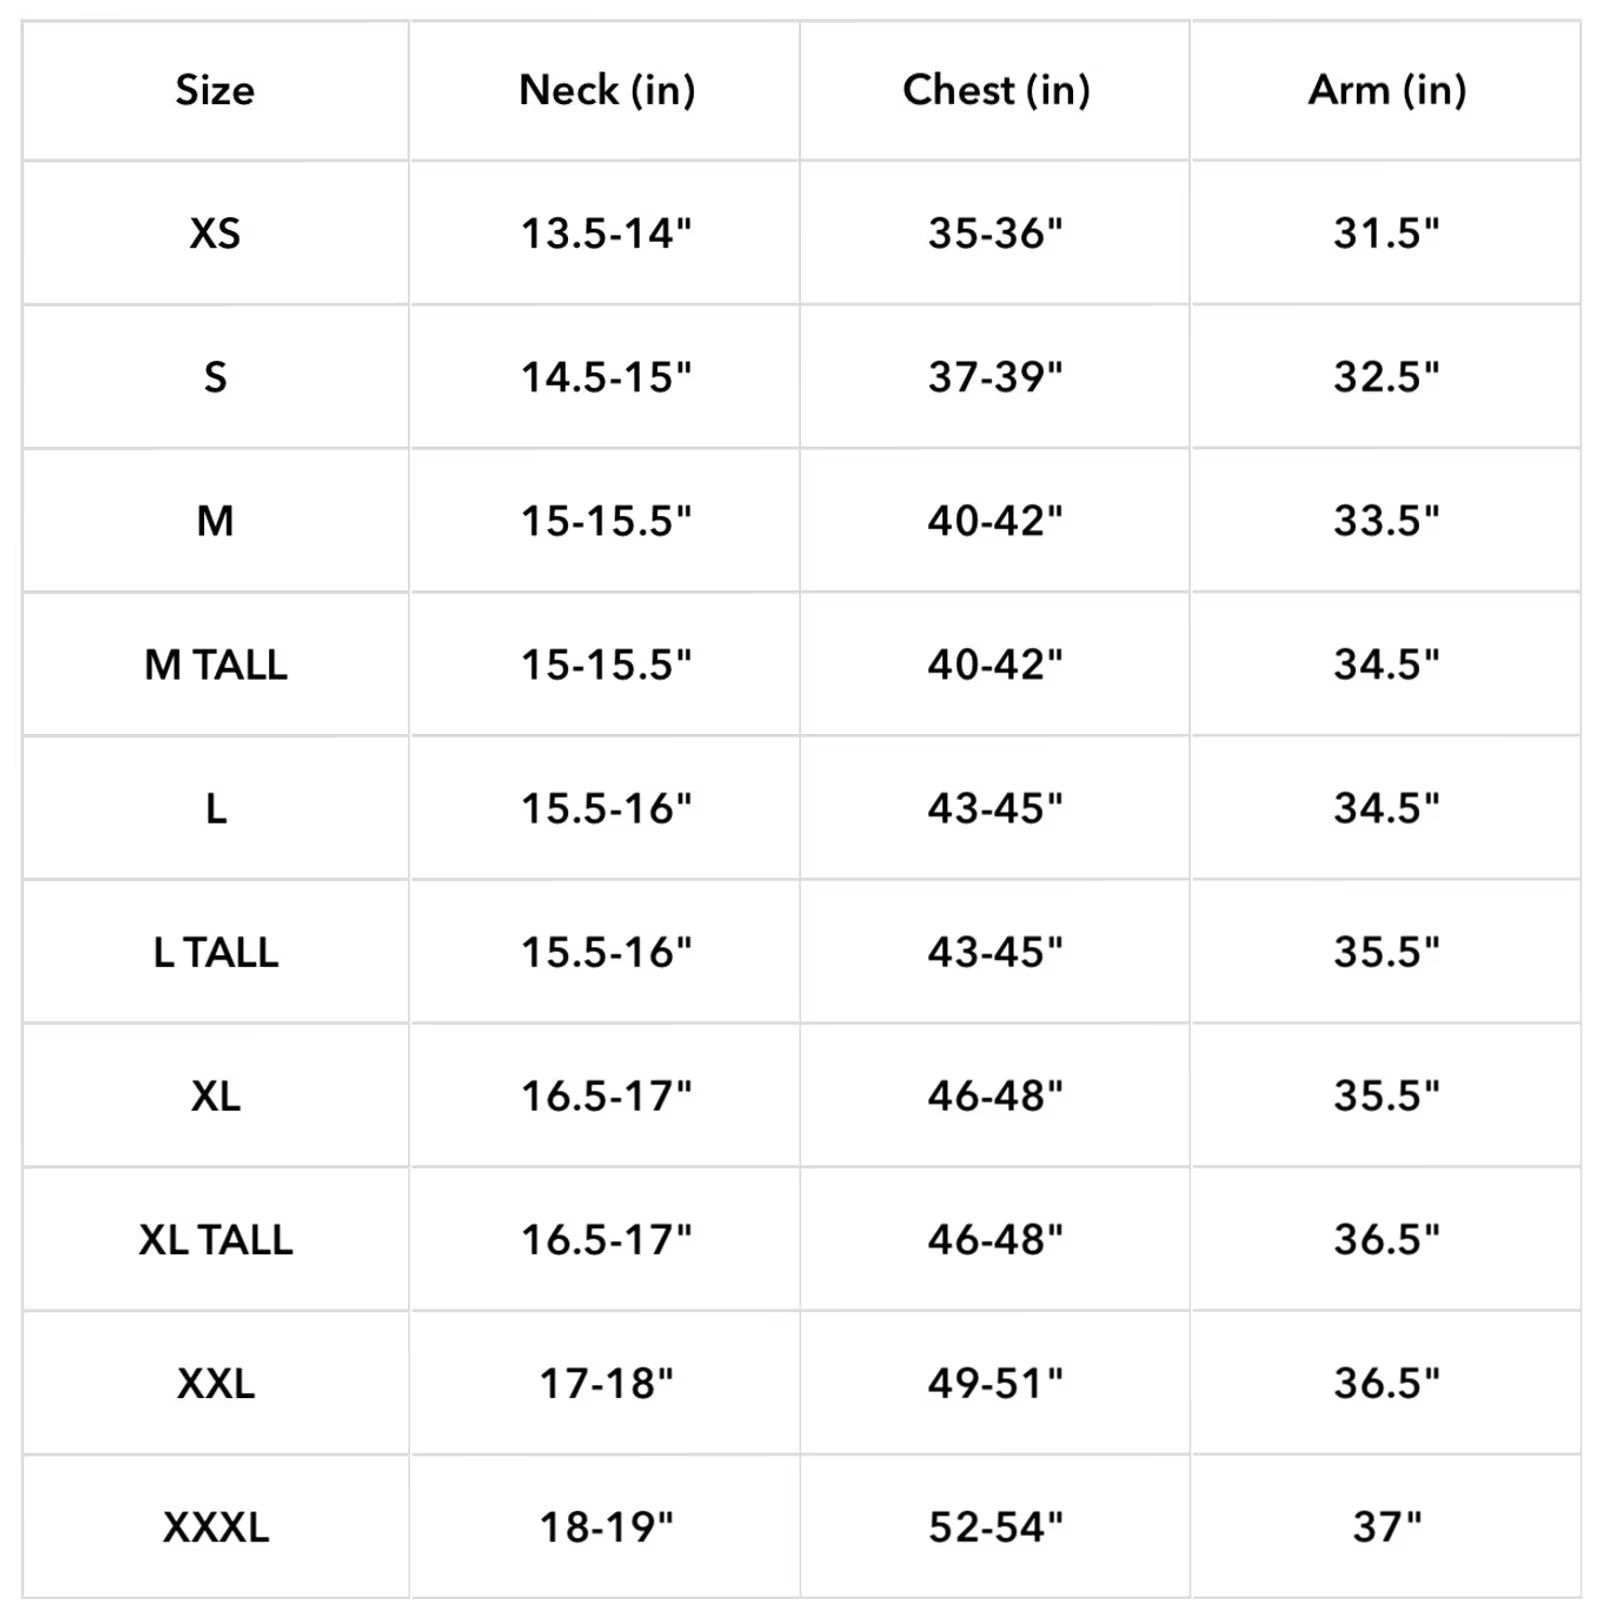Select the L TALL size row label
The width and height of the screenshot is (1600, 1600).
[215, 952]
